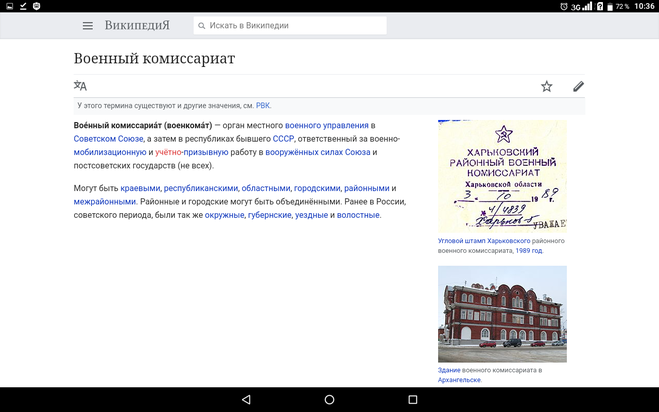
Task: Open the городскими link
Action: pos(317,188)
